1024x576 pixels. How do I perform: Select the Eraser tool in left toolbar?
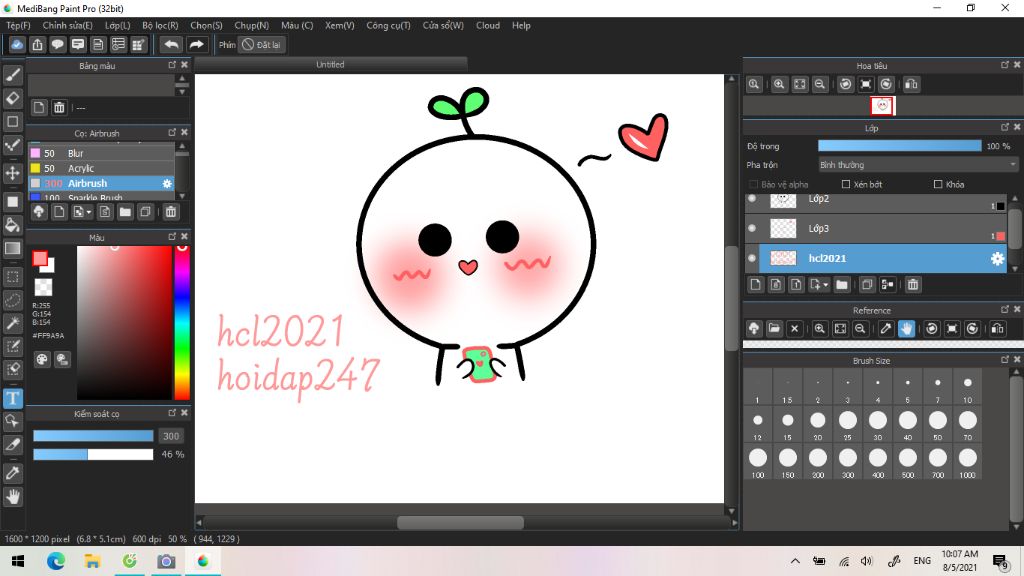click(12, 98)
